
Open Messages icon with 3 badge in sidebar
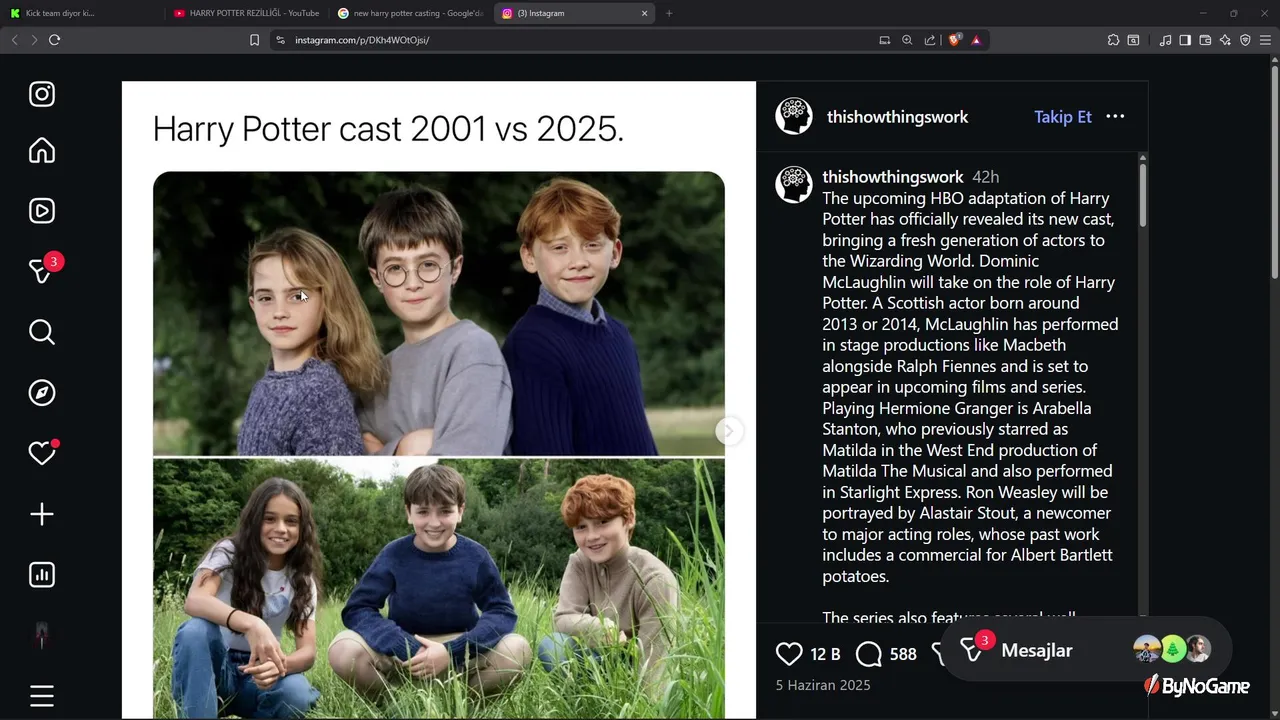click(44, 270)
